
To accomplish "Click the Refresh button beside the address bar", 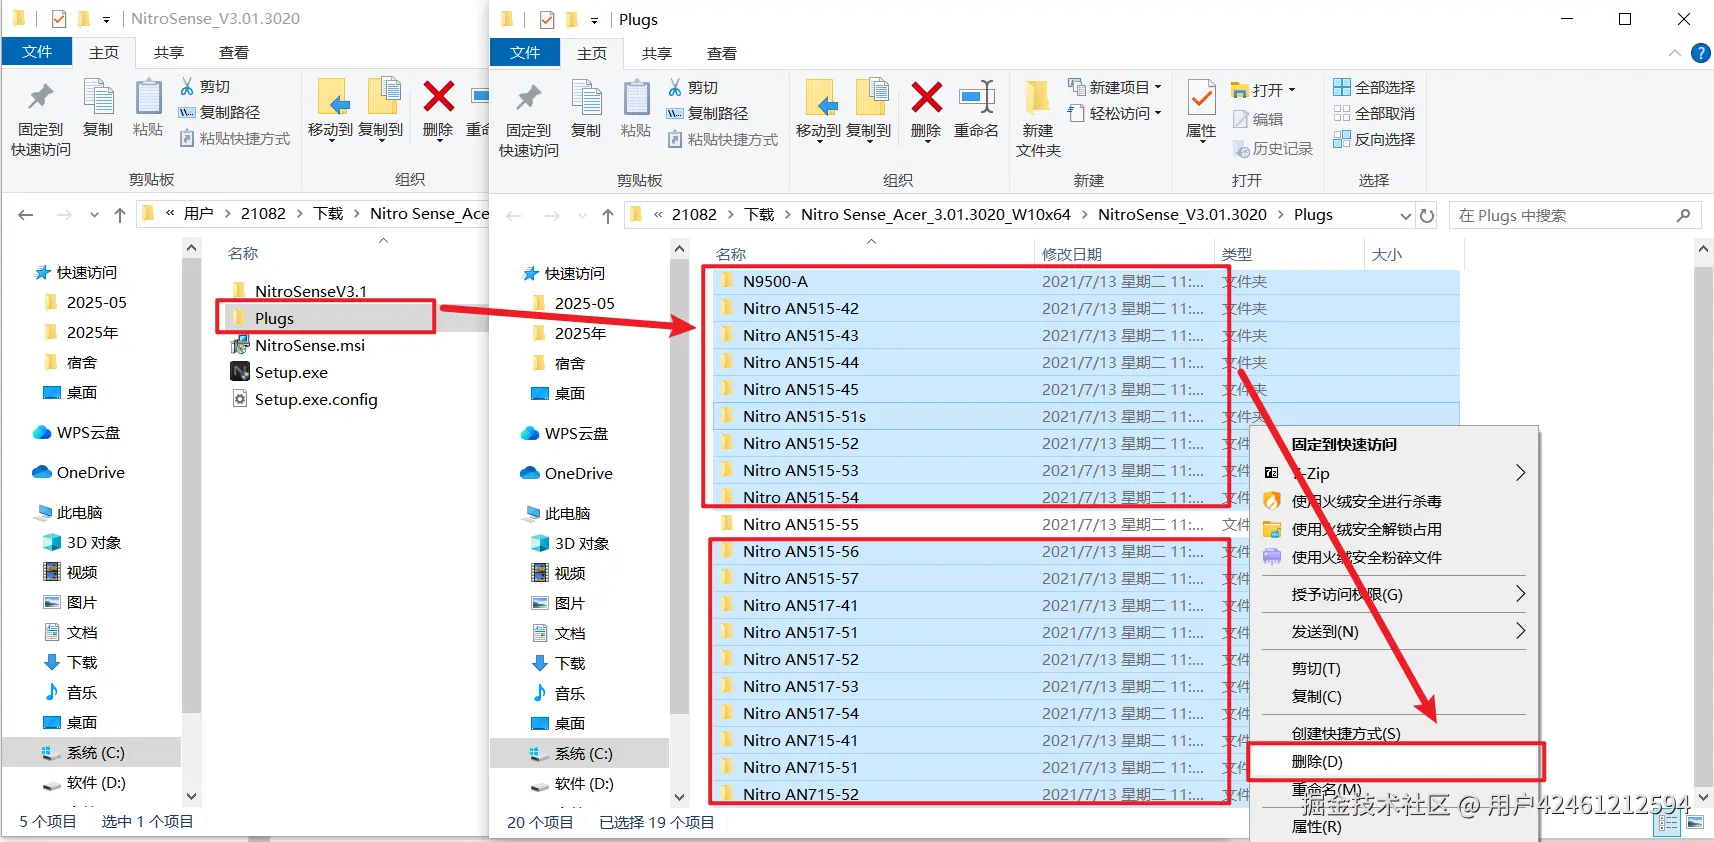I will [x=1427, y=215].
